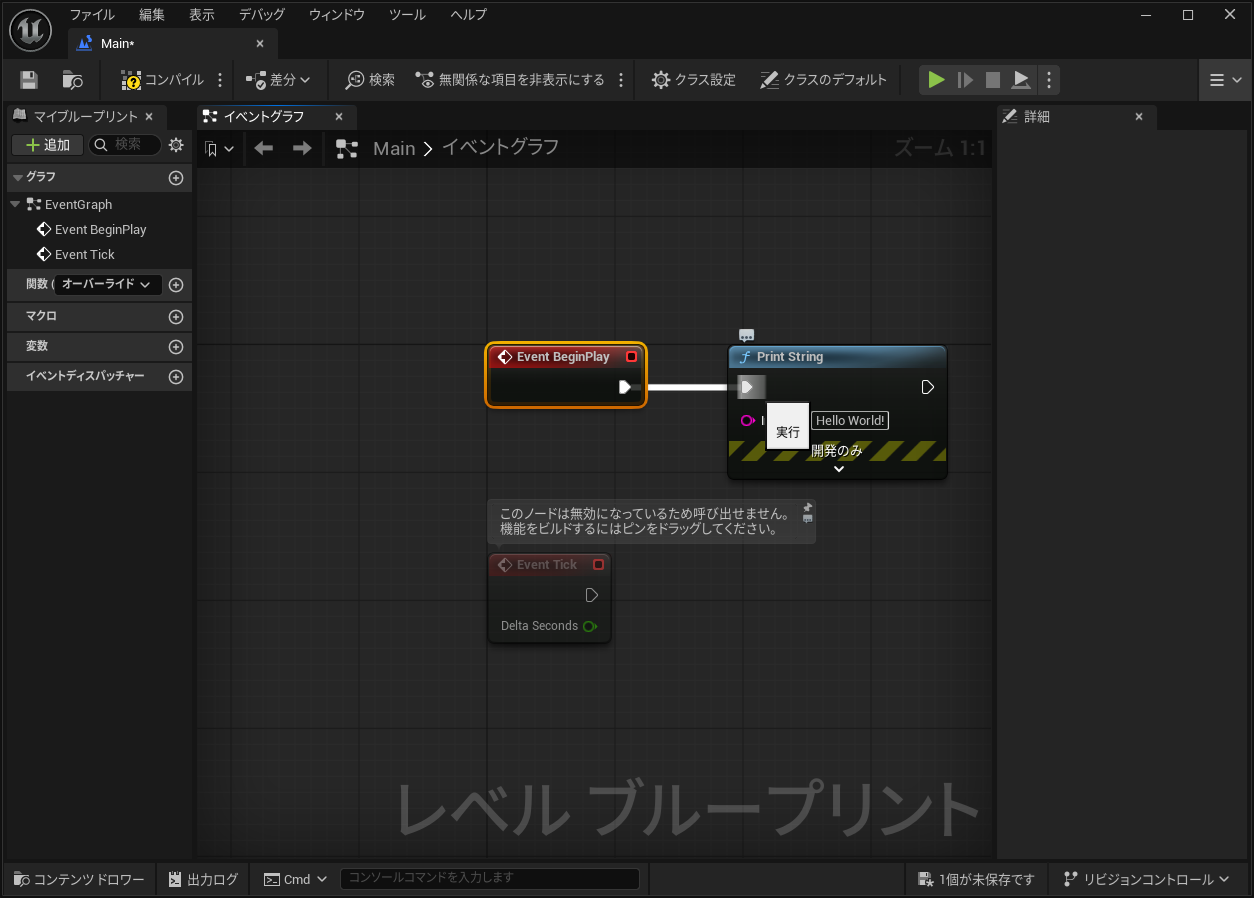Open options next to hide unrelated button
The width and height of the screenshot is (1254, 898).
pos(621,80)
